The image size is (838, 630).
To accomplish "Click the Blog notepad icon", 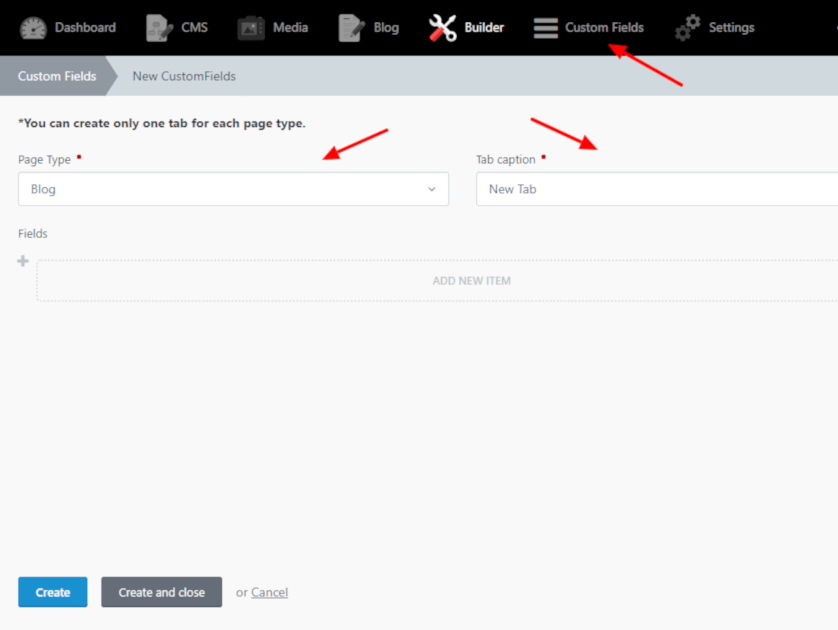I will [x=352, y=28].
